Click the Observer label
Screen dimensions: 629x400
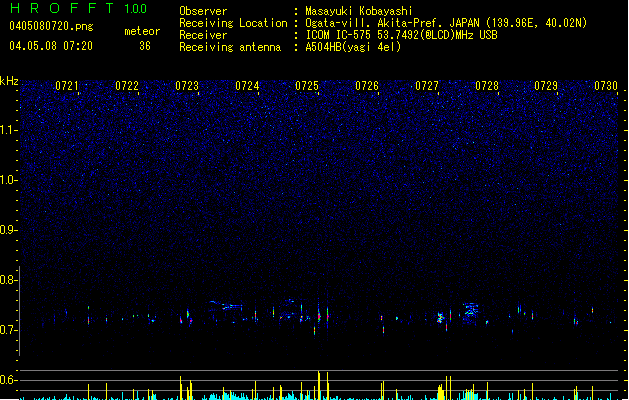pyautogui.click(x=203, y=11)
